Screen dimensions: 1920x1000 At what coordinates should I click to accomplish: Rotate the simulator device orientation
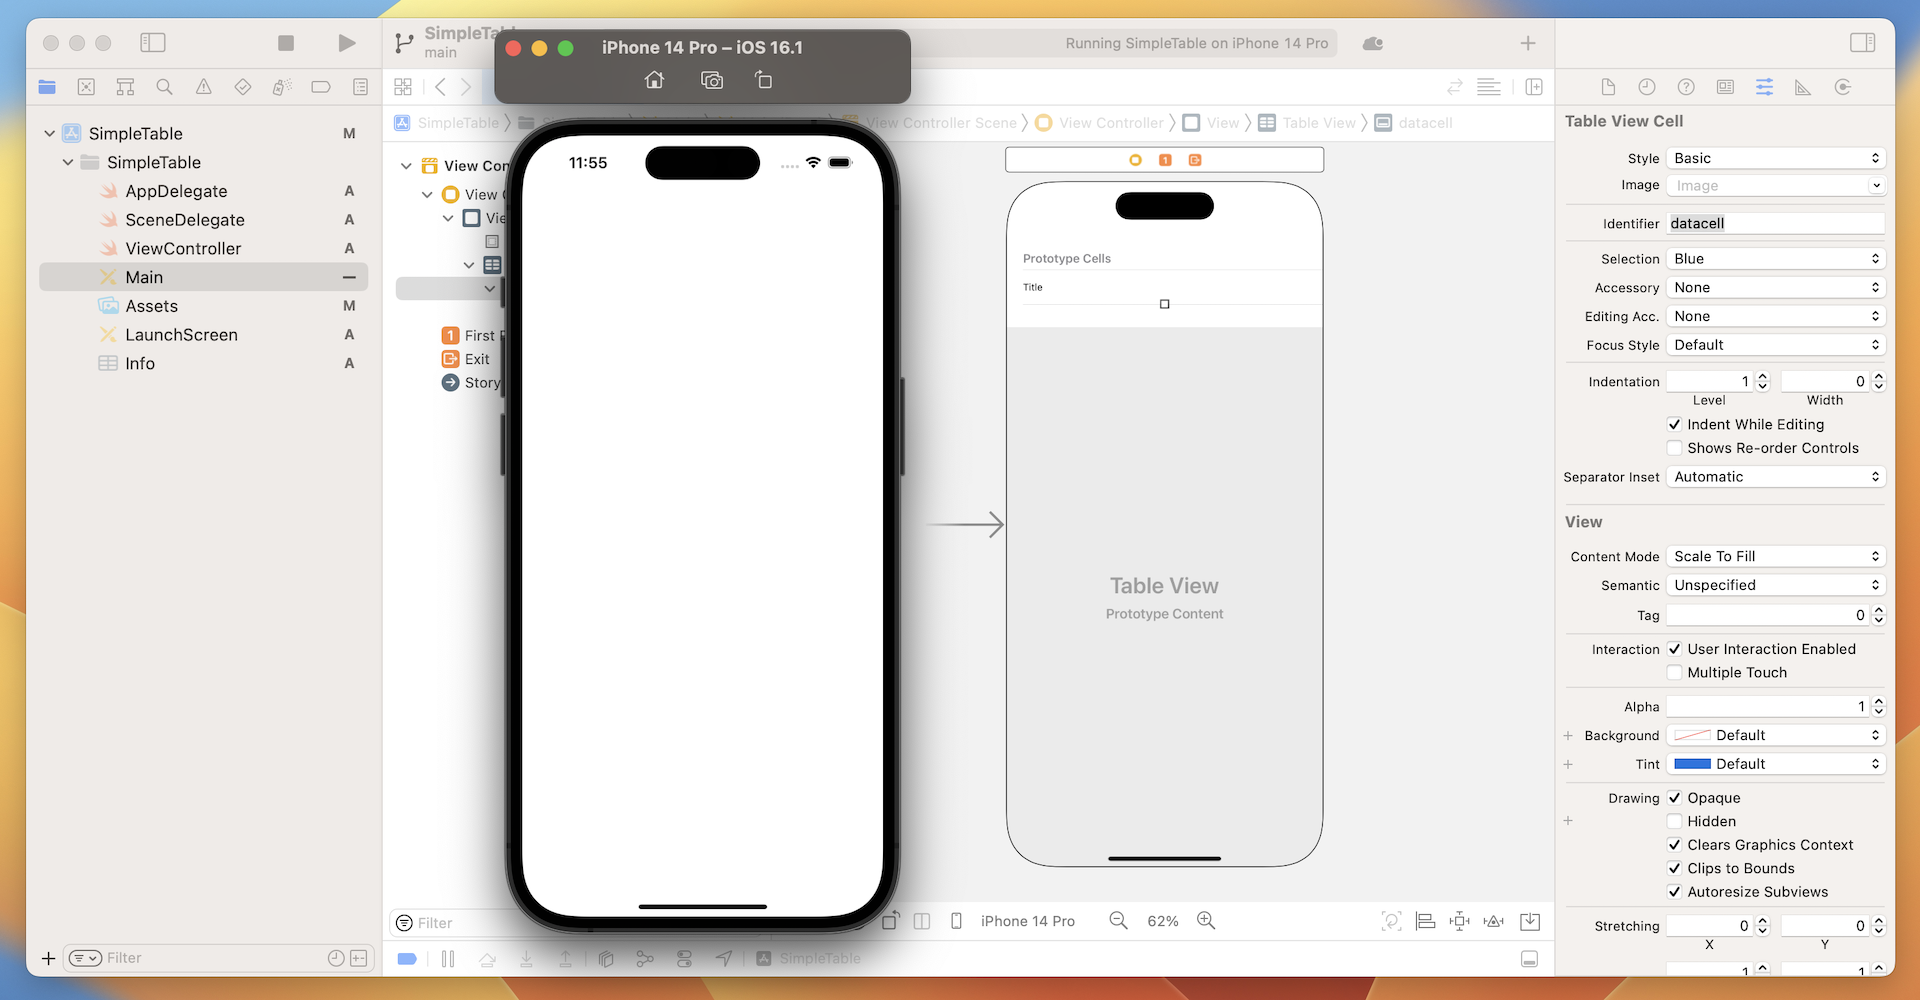763,80
